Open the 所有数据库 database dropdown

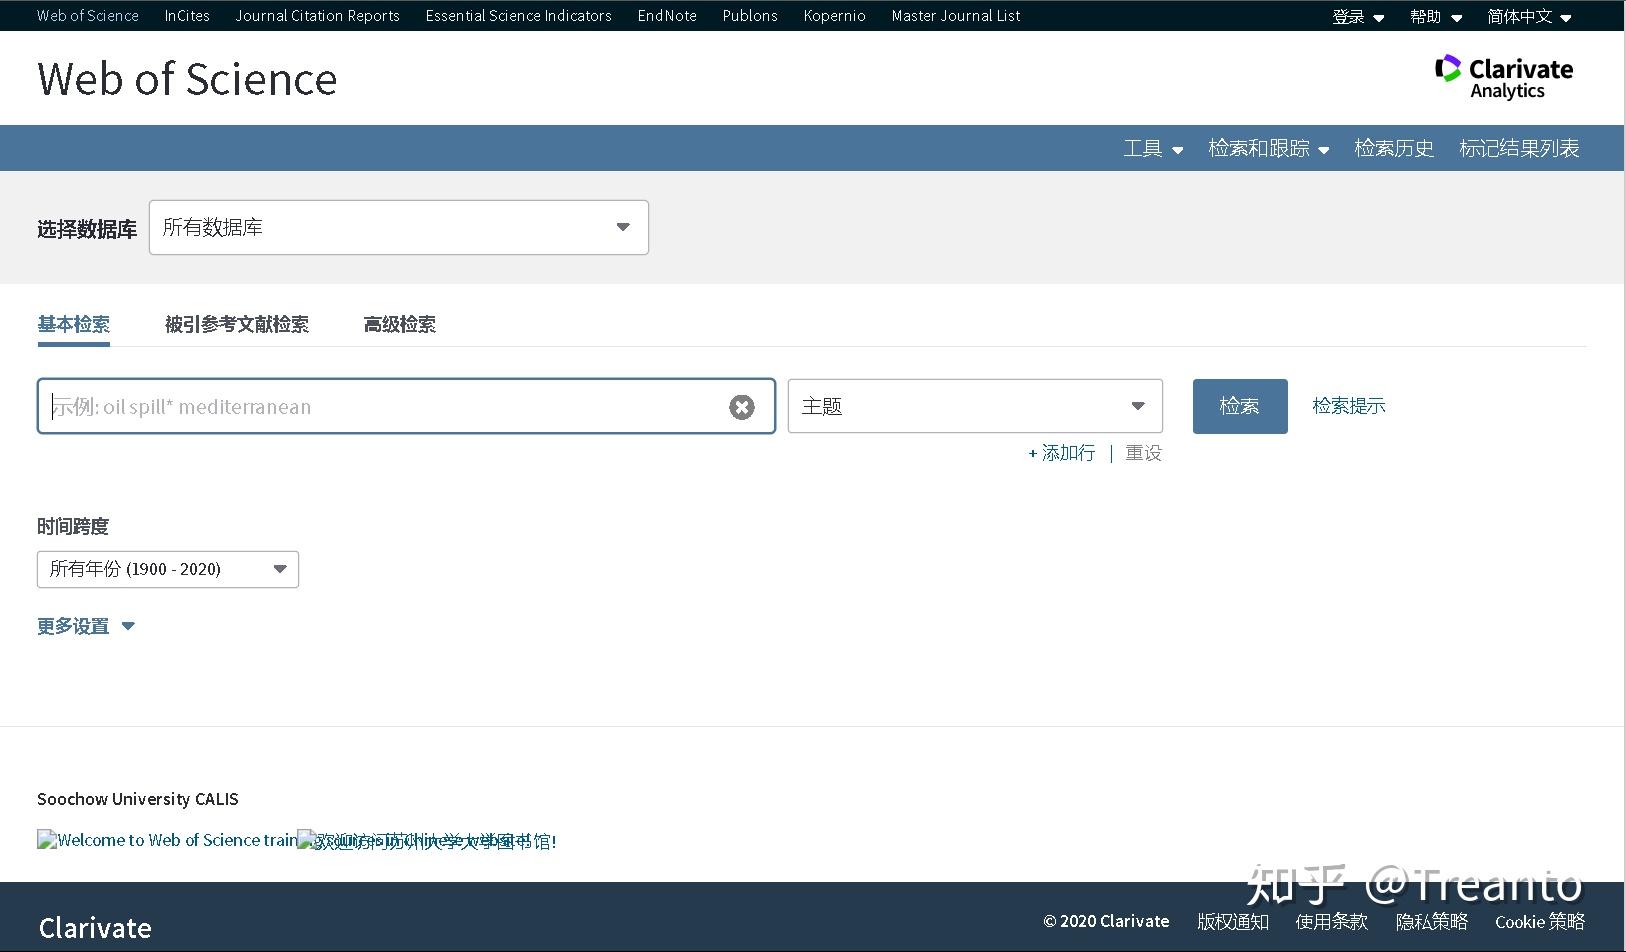click(399, 227)
